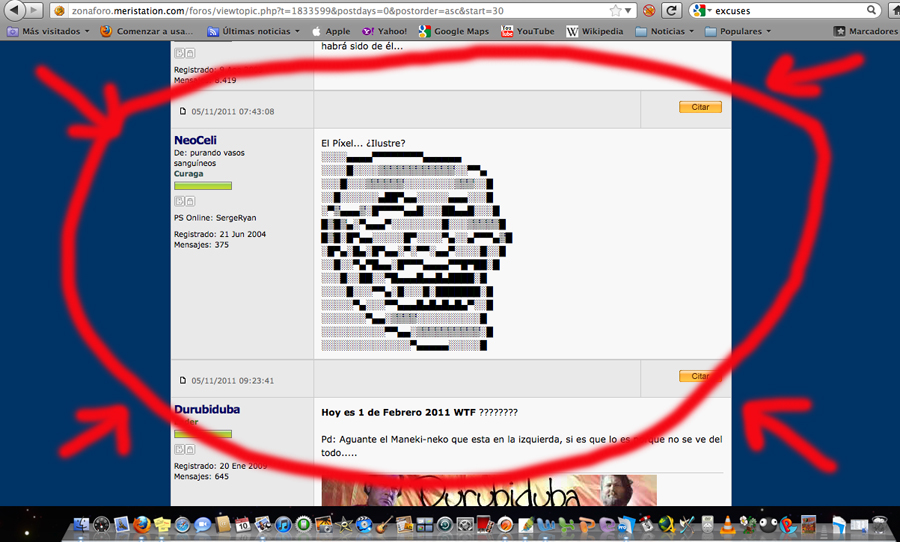Screen dimensions: 900x542
Task: Click the browser back arrow button
Action: pyautogui.click(x=12, y=10)
